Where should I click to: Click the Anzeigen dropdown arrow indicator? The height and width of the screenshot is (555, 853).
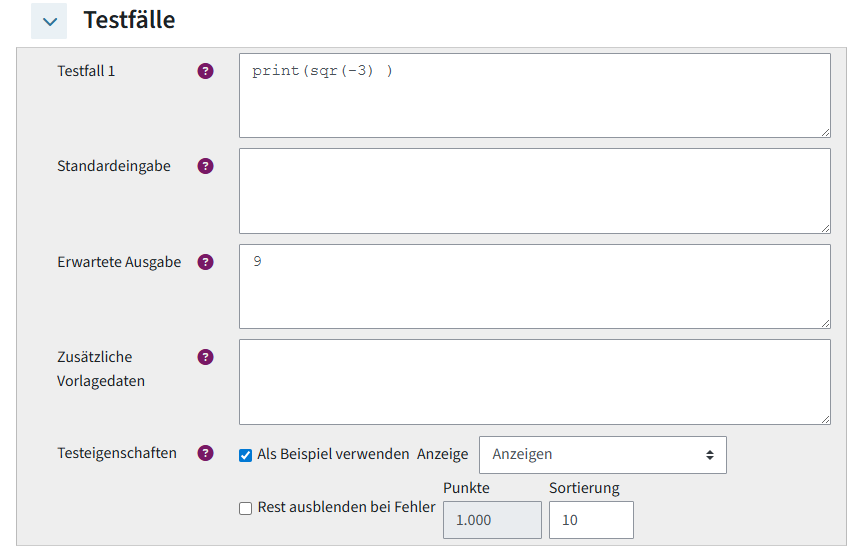pyautogui.click(x=709, y=455)
